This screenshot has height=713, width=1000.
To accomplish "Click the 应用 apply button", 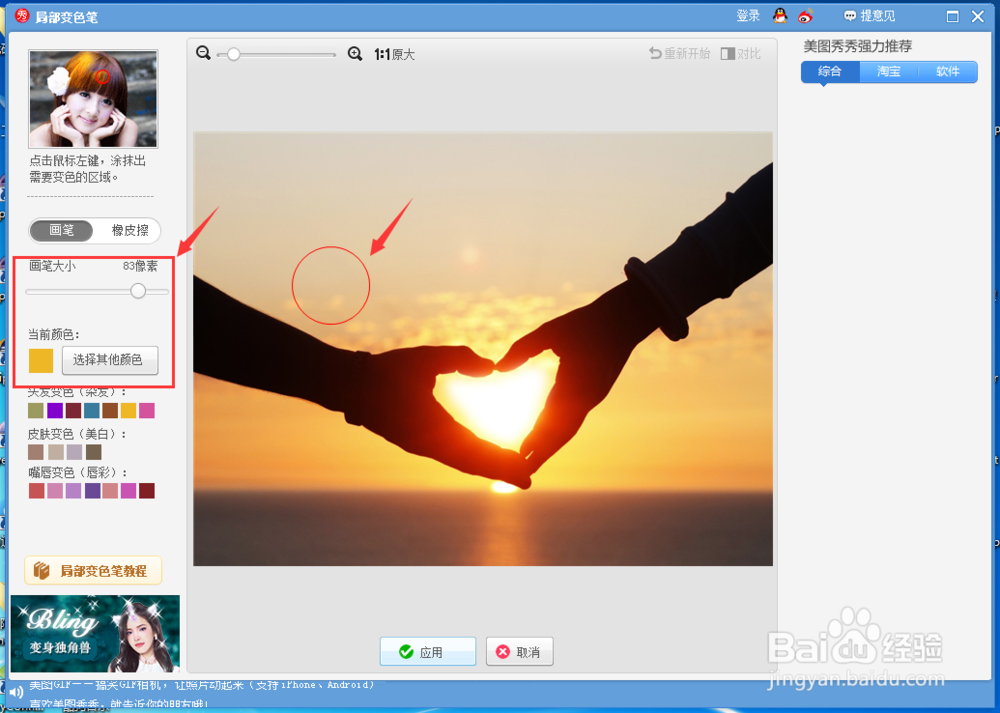I will click(427, 651).
